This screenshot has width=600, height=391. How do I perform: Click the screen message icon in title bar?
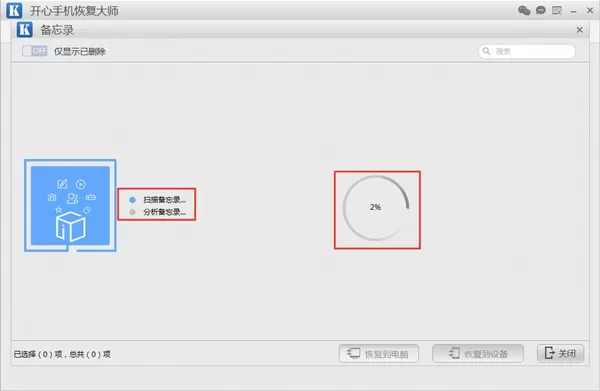click(557, 10)
